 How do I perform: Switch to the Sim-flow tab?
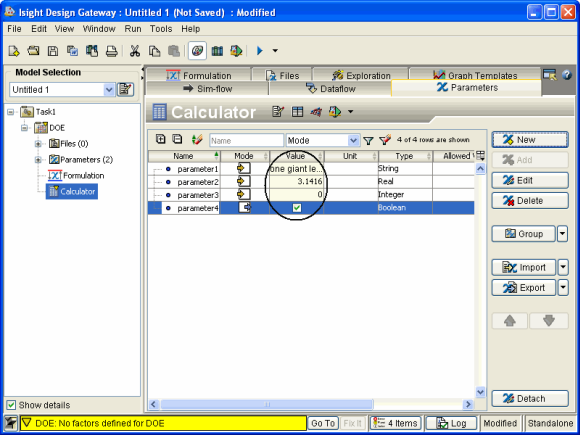(208, 89)
